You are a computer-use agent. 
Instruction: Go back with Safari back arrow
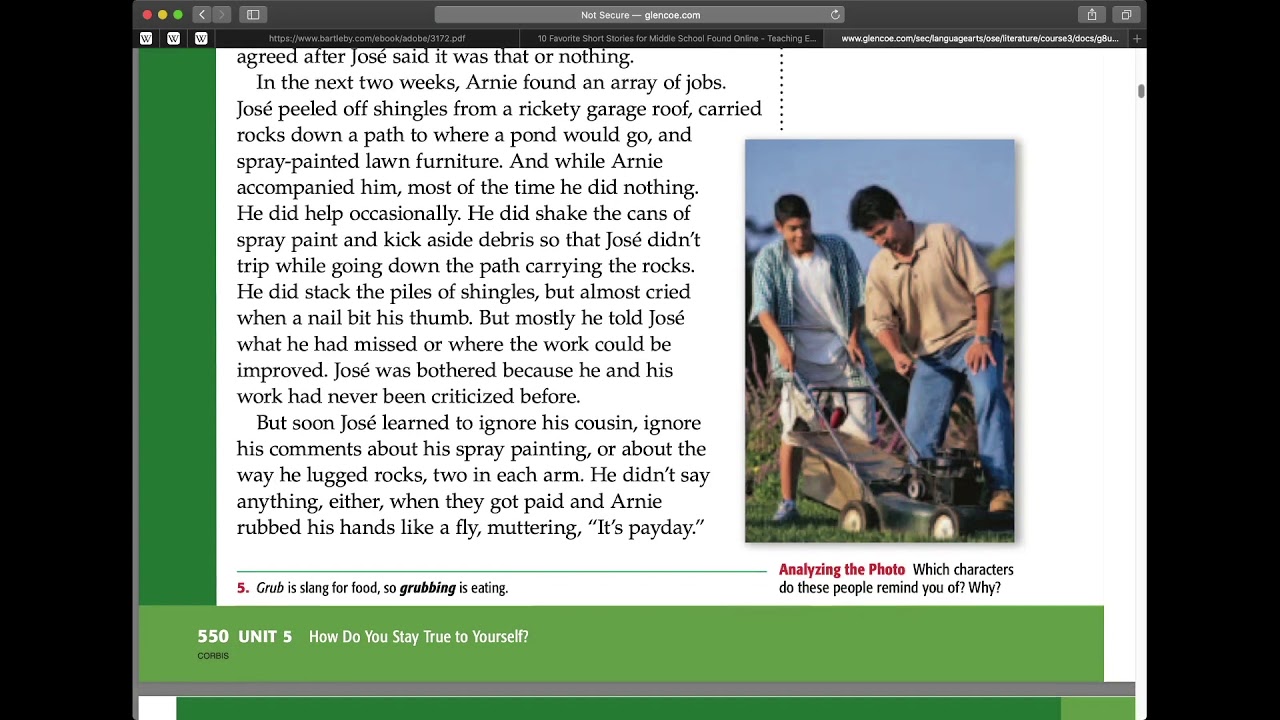tap(202, 15)
